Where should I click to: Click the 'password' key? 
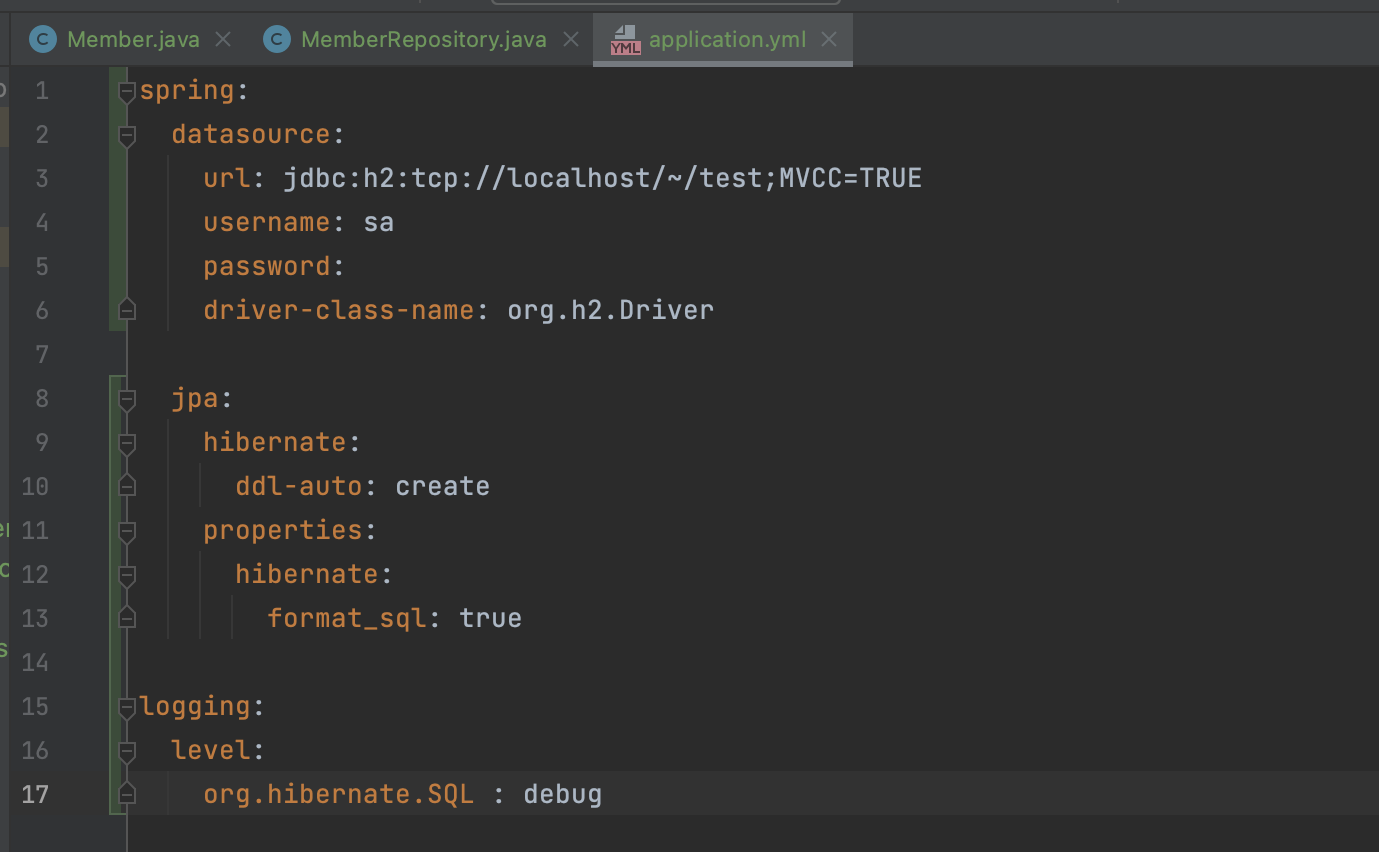[267, 267]
